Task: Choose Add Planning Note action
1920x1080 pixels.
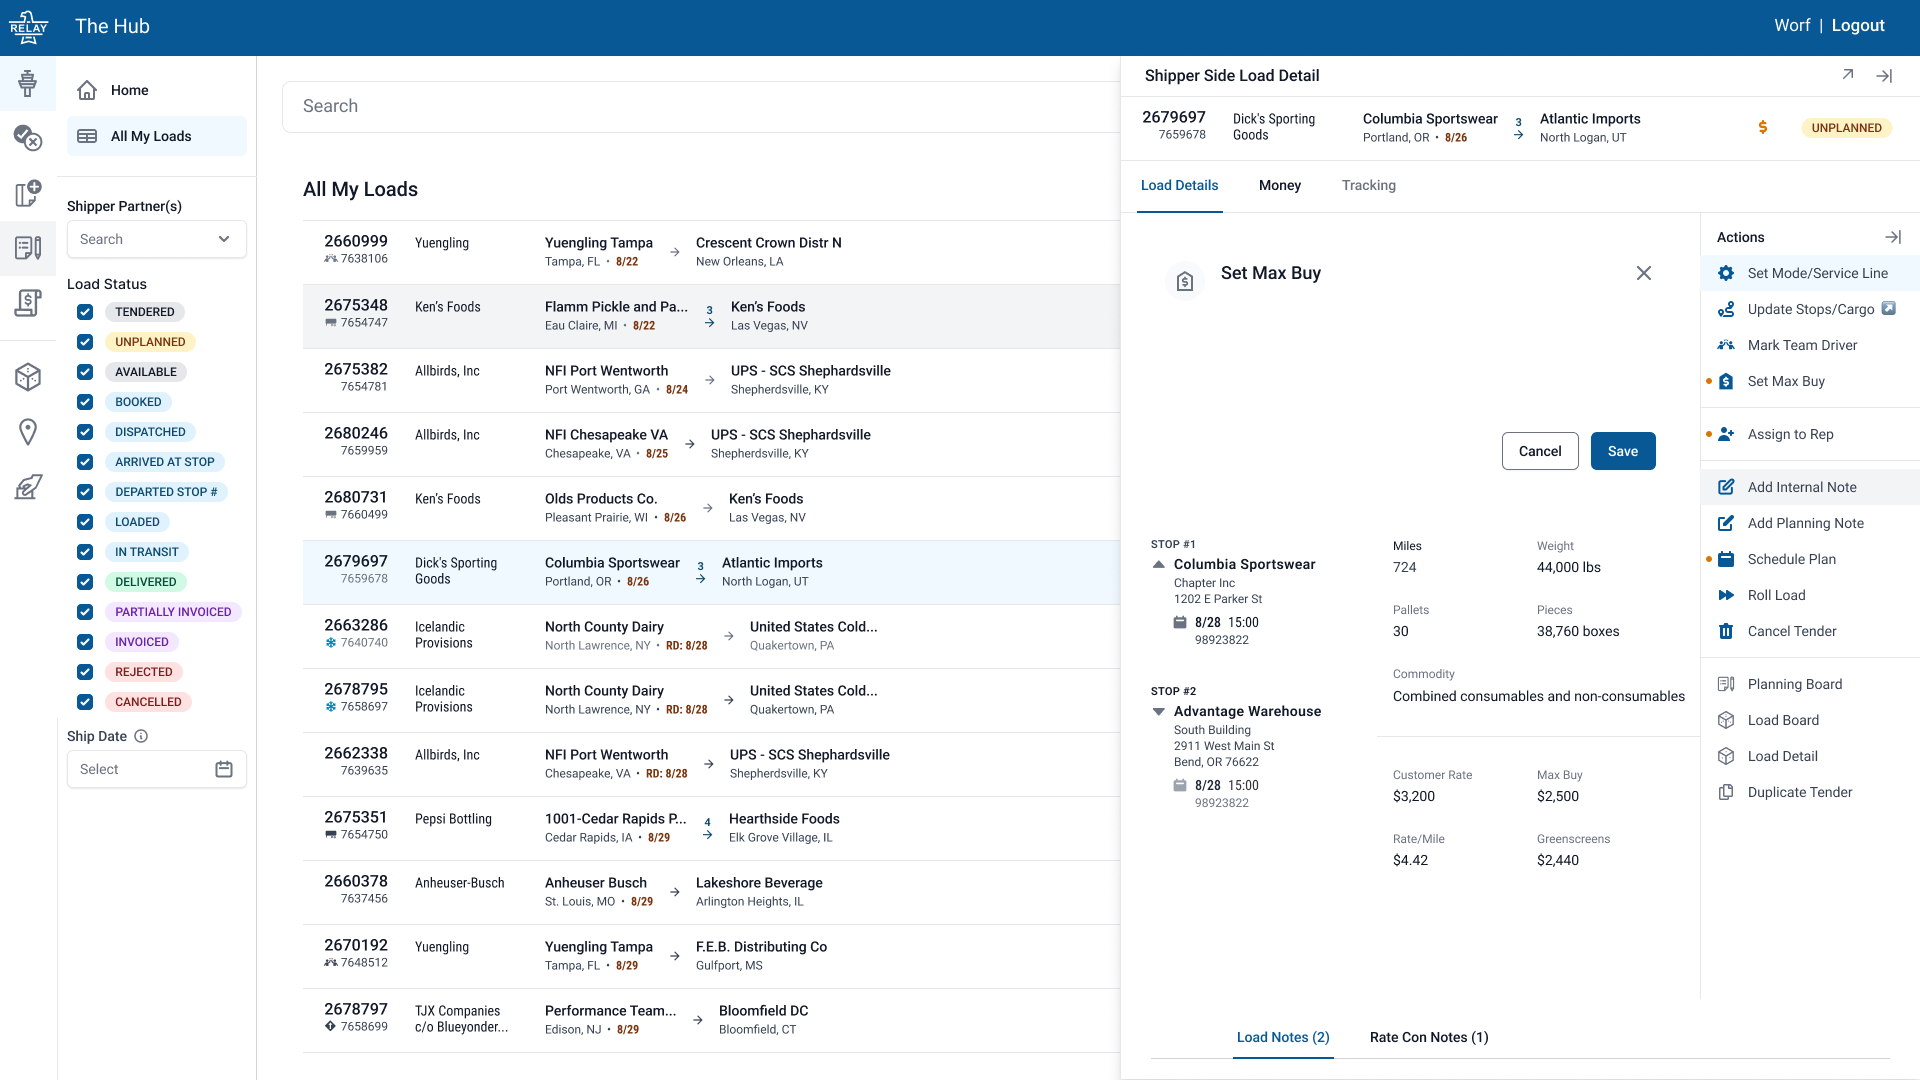Action: pyautogui.click(x=1810, y=523)
